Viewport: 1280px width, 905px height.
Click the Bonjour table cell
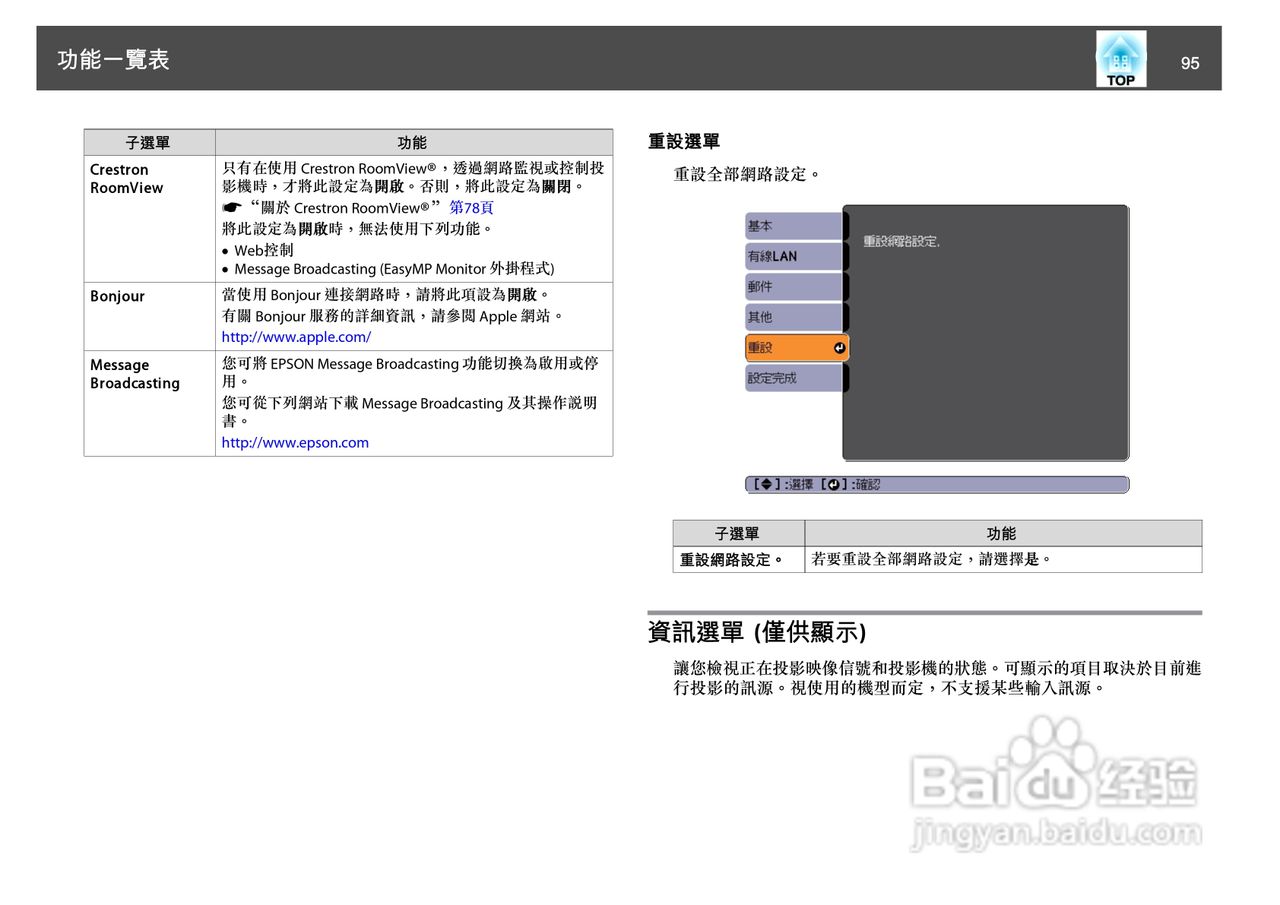pyautogui.click(x=149, y=316)
